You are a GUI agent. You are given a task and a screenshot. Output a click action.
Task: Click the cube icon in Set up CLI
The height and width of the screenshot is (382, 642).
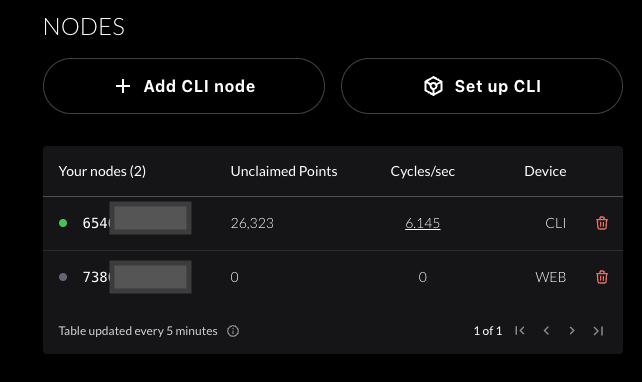coord(433,86)
